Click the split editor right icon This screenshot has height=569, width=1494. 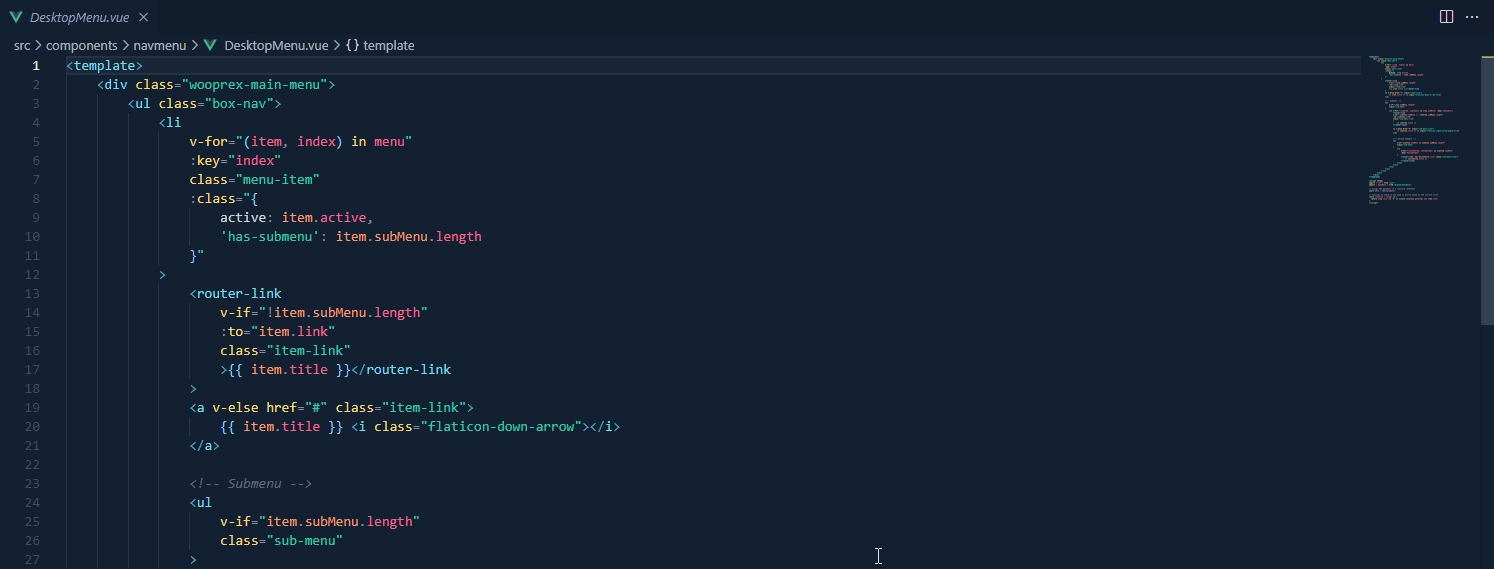(x=1446, y=17)
